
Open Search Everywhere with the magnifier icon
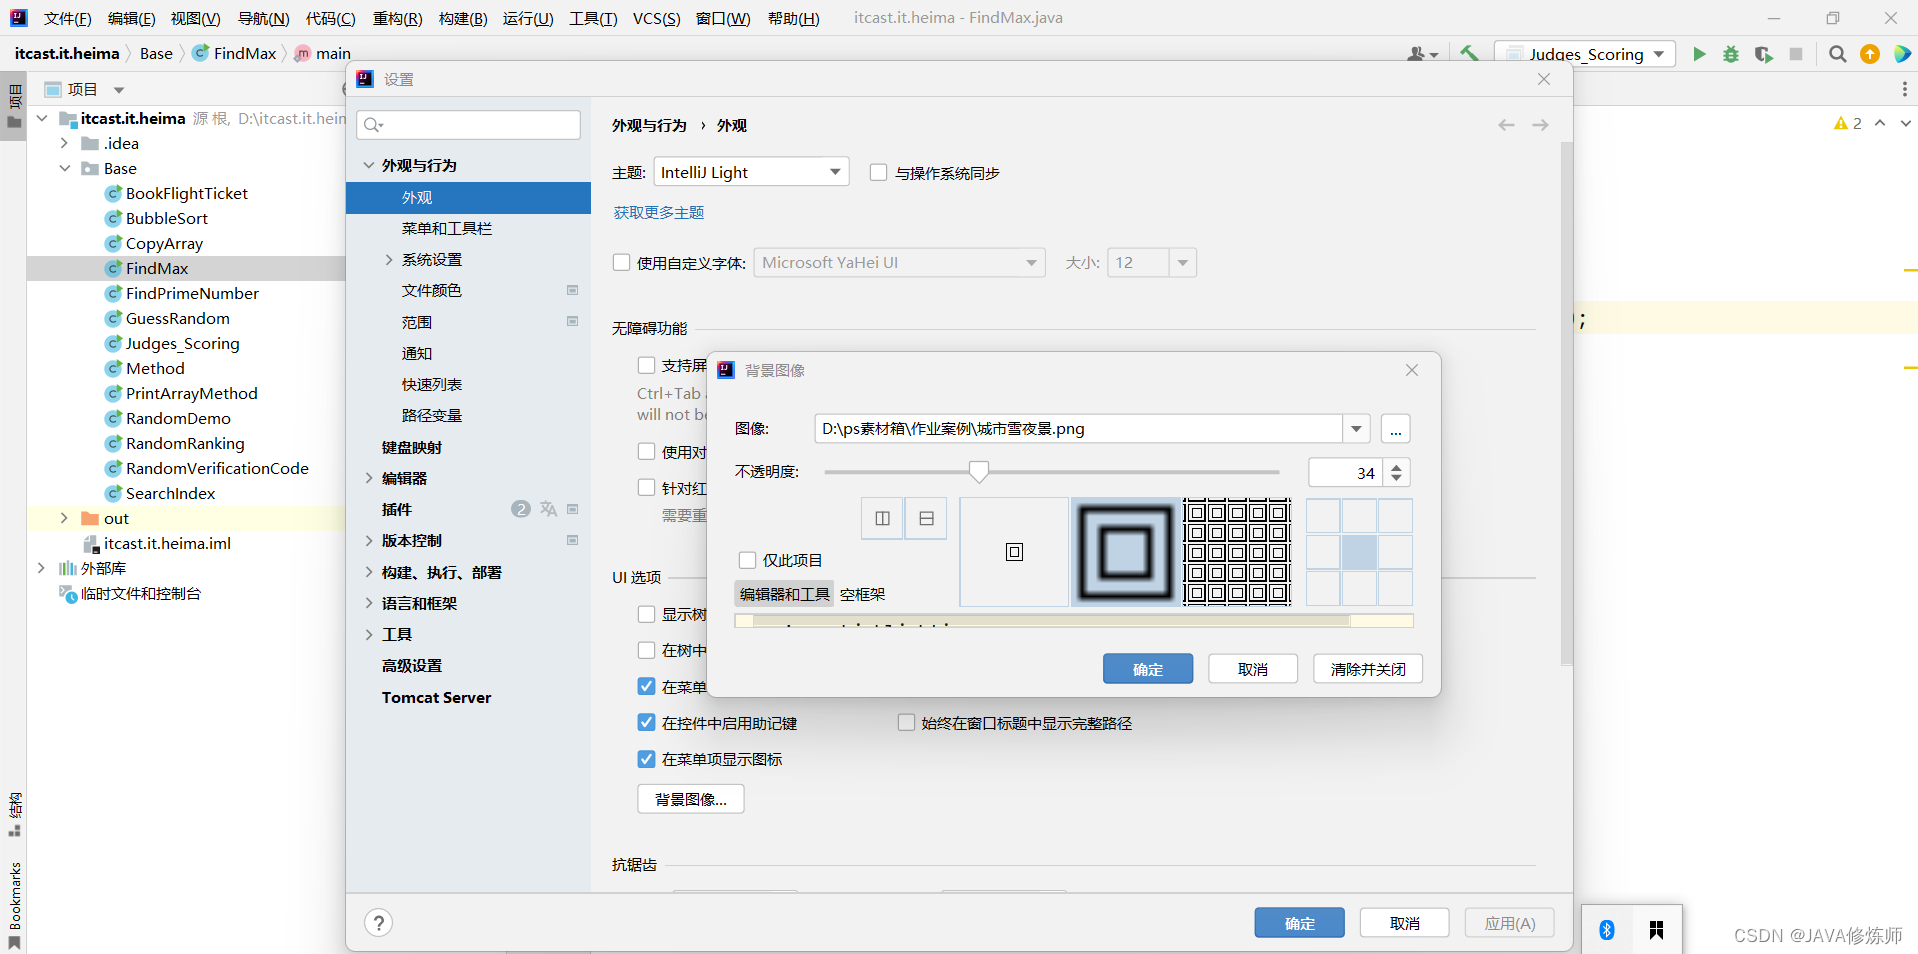click(x=1837, y=54)
